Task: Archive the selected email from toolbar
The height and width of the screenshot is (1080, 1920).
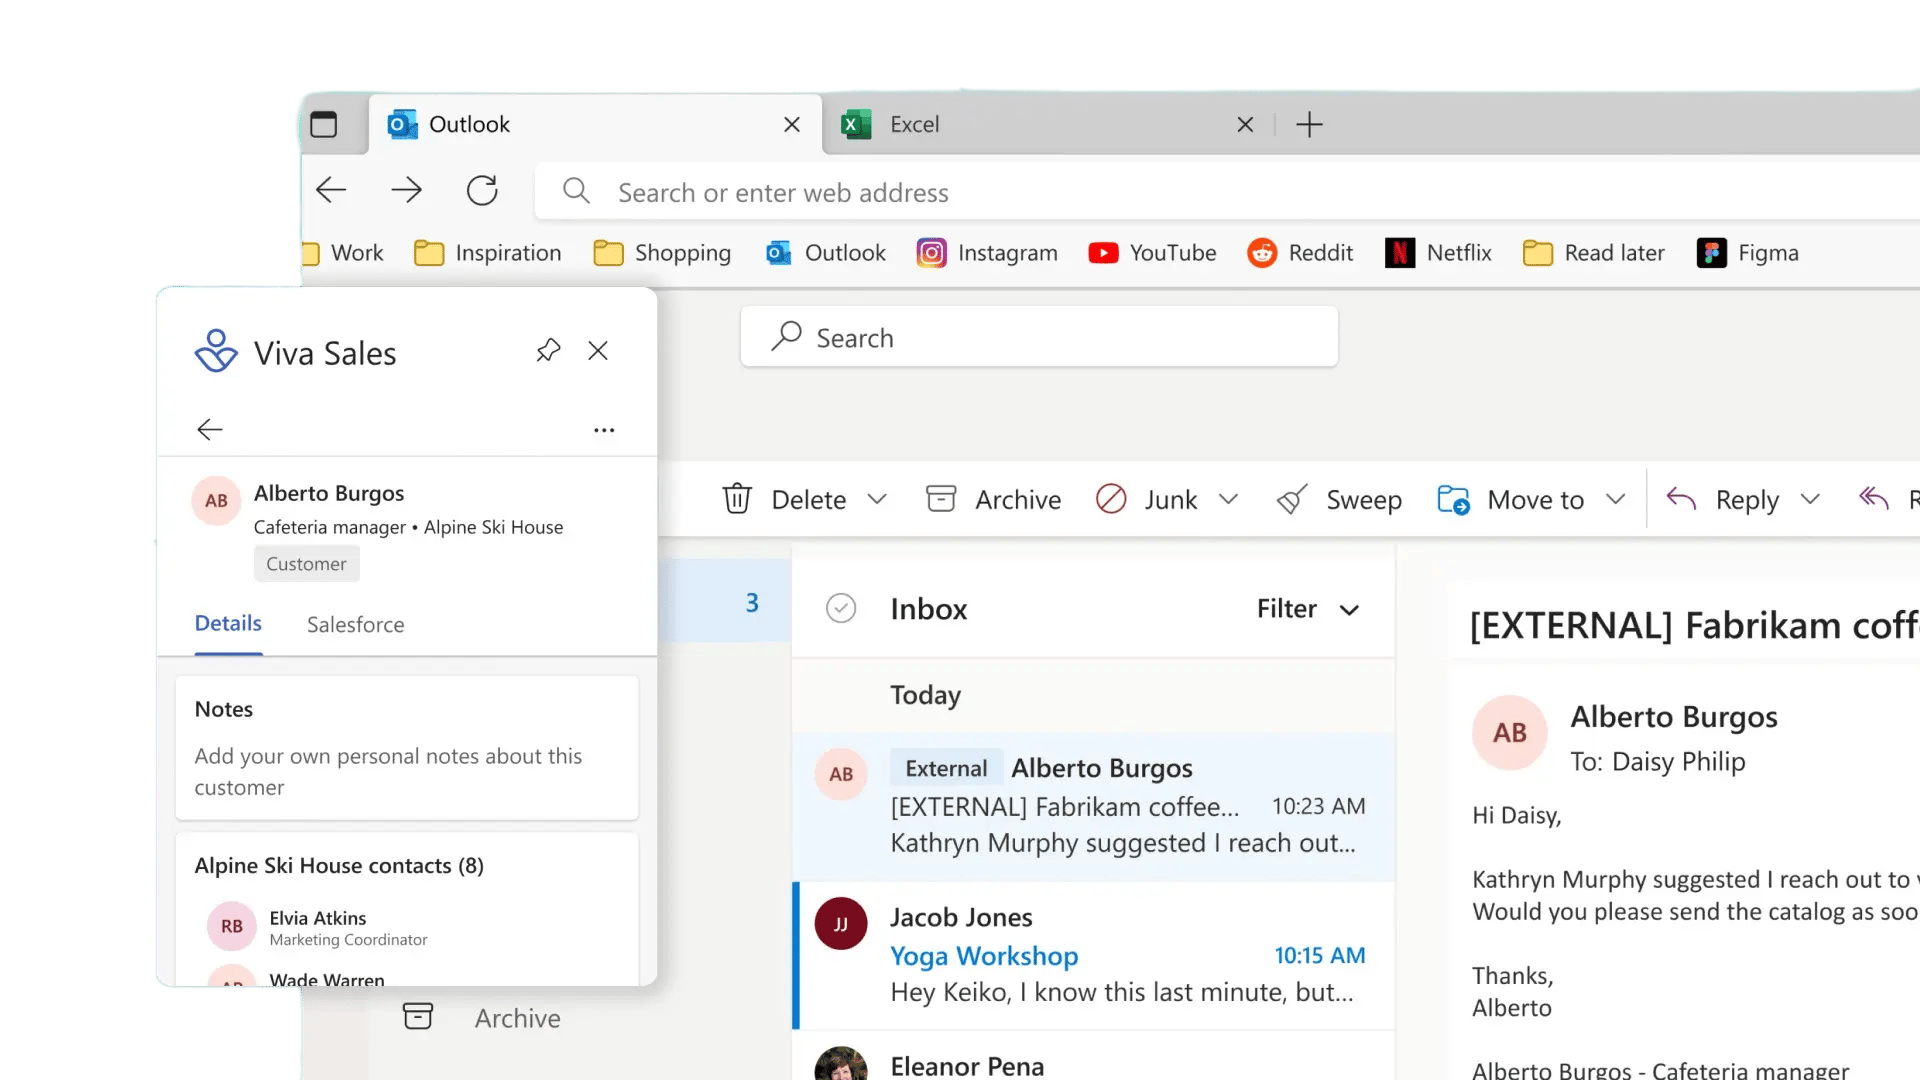Action: pyautogui.click(x=993, y=499)
